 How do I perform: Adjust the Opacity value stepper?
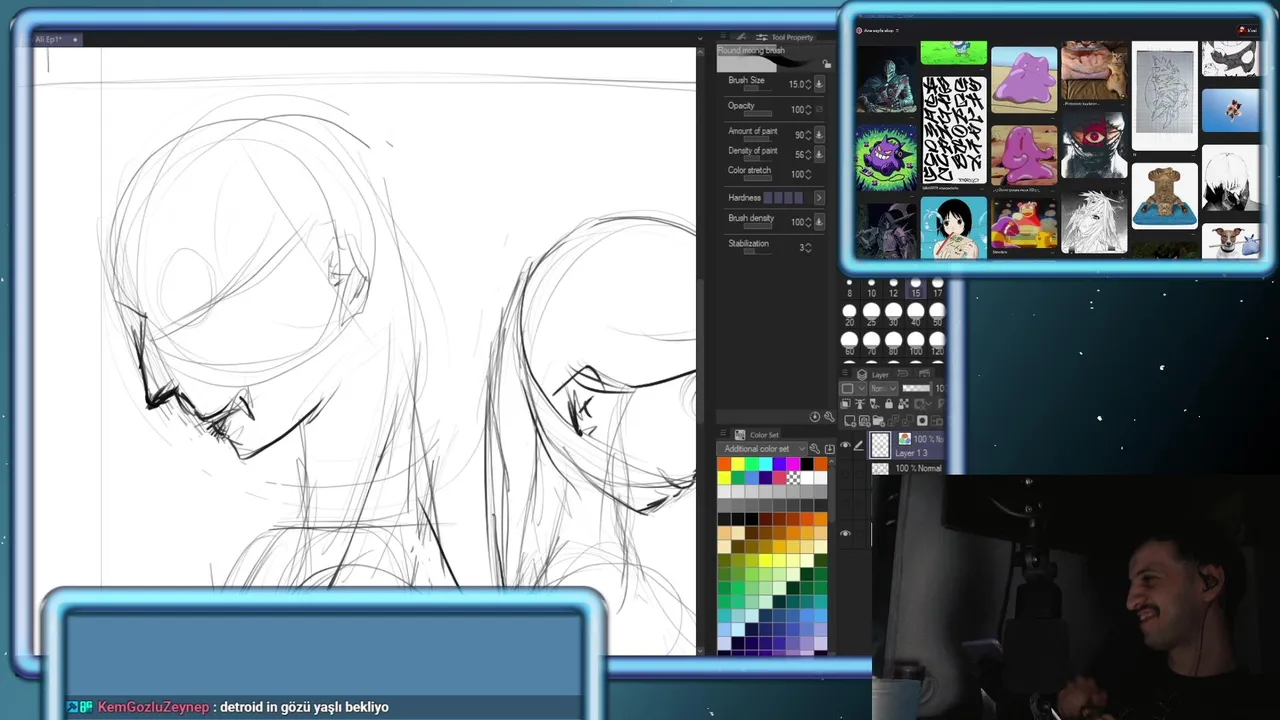[808, 109]
